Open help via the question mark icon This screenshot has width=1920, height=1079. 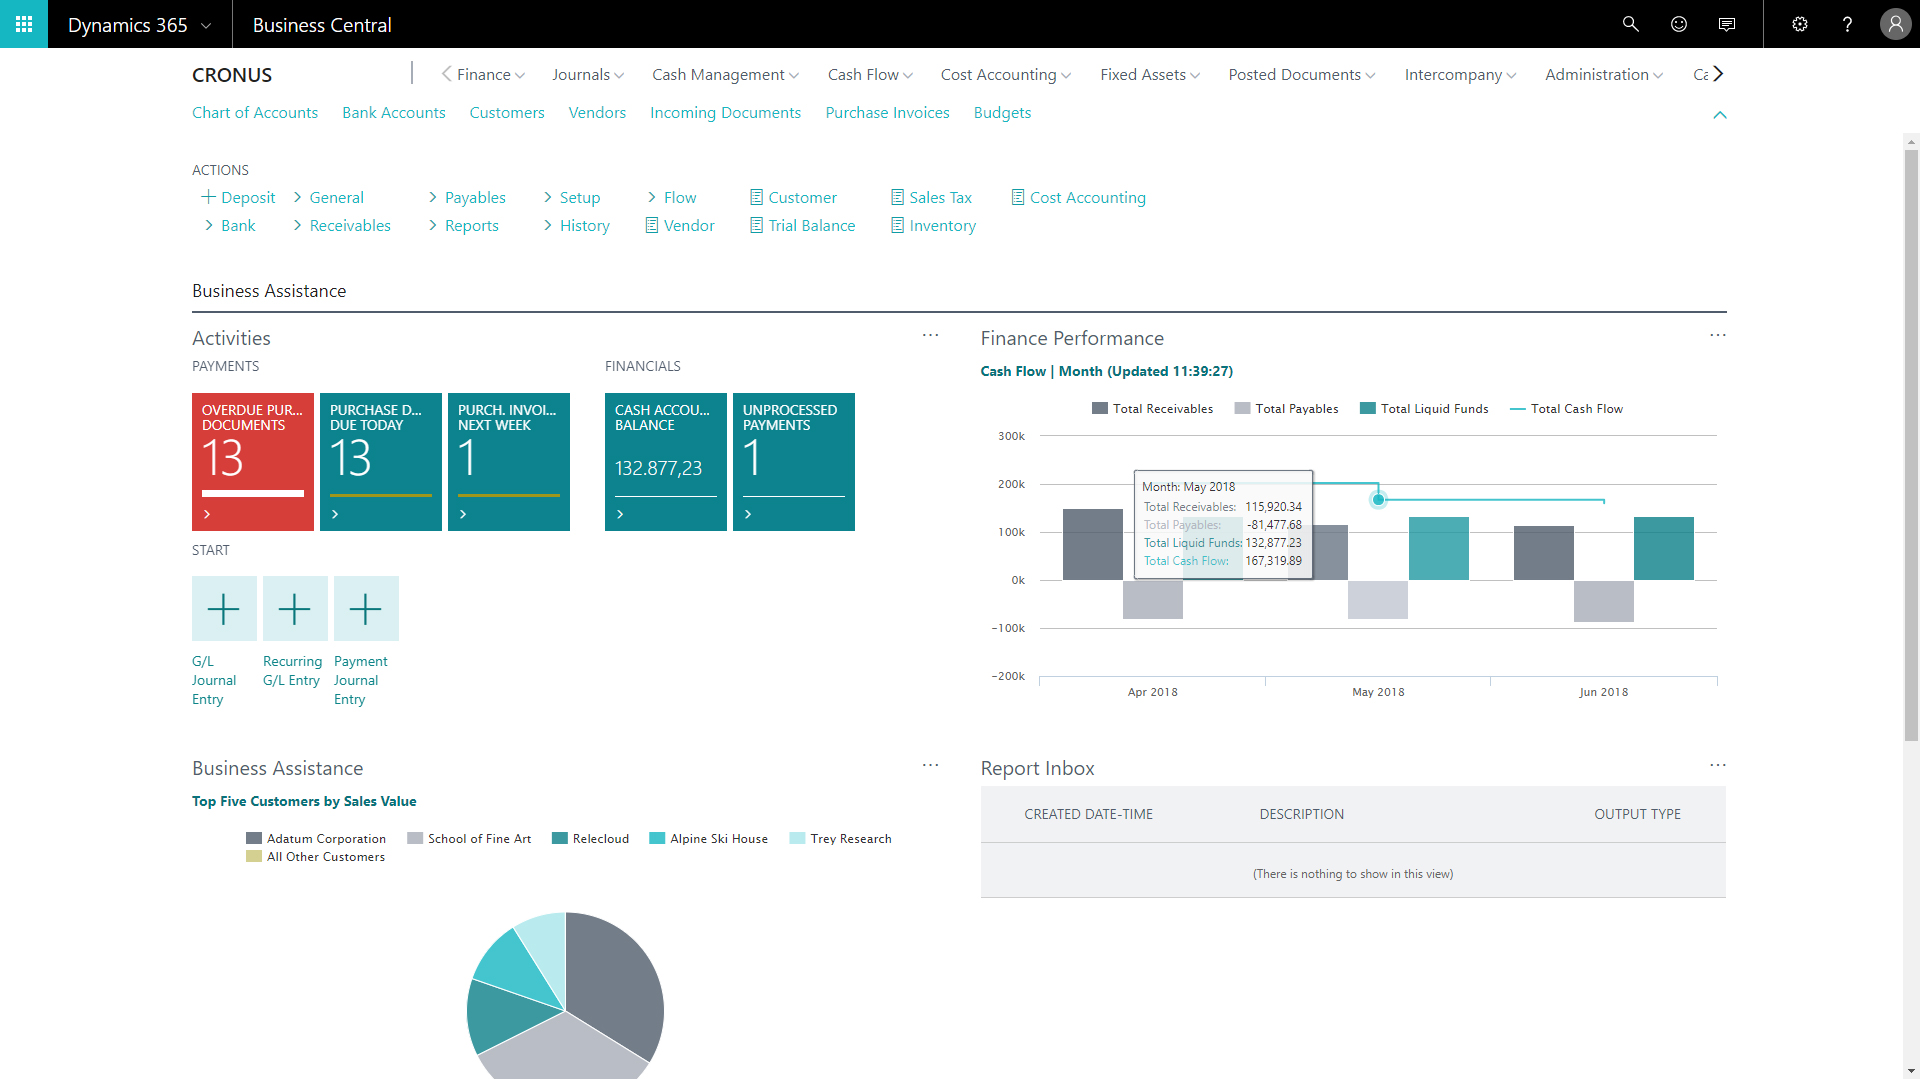(1847, 24)
